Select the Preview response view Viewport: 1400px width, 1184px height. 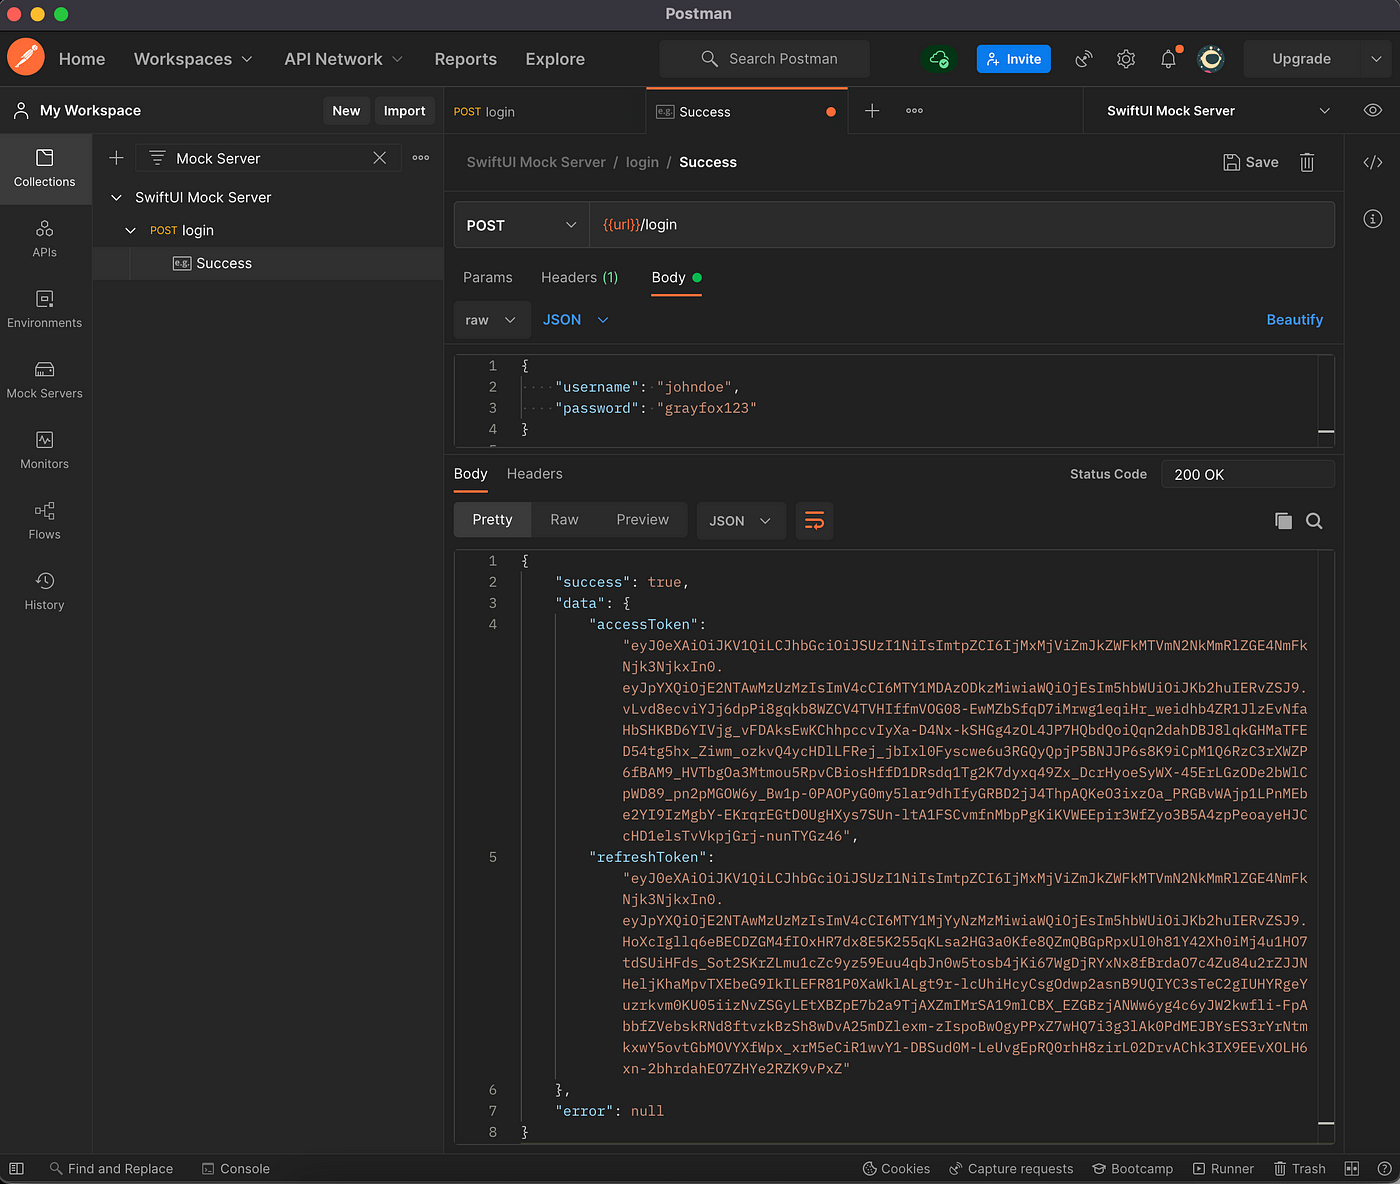(642, 520)
